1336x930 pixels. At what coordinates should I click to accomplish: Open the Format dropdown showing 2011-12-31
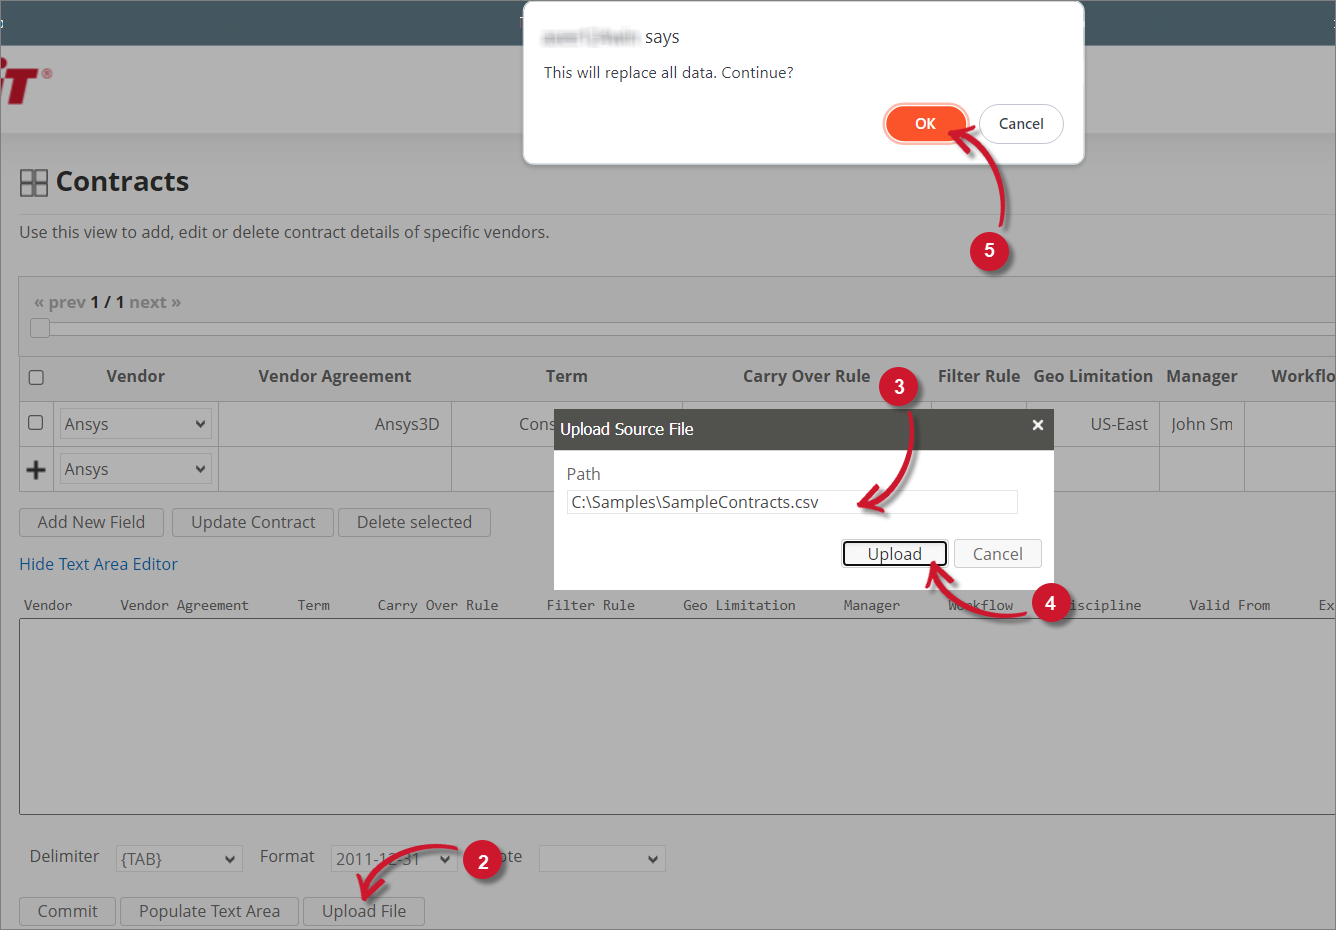coord(393,858)
